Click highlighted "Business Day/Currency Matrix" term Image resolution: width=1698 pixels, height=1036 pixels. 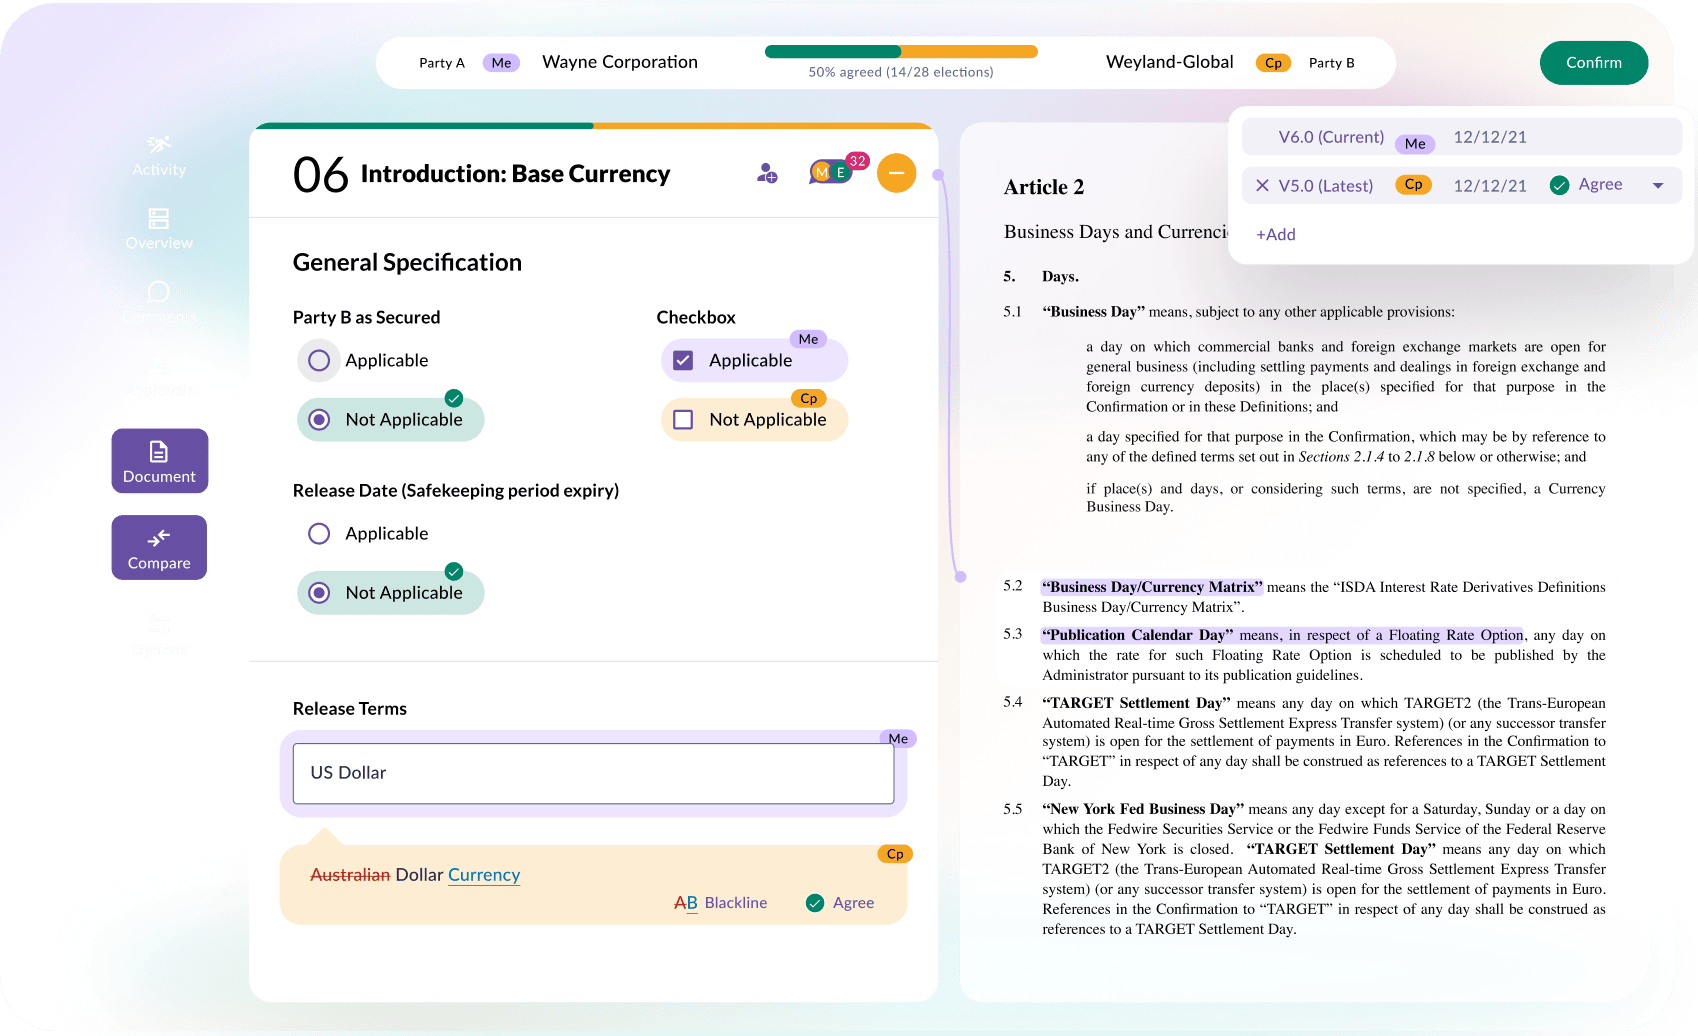[x=1152, y=587]
